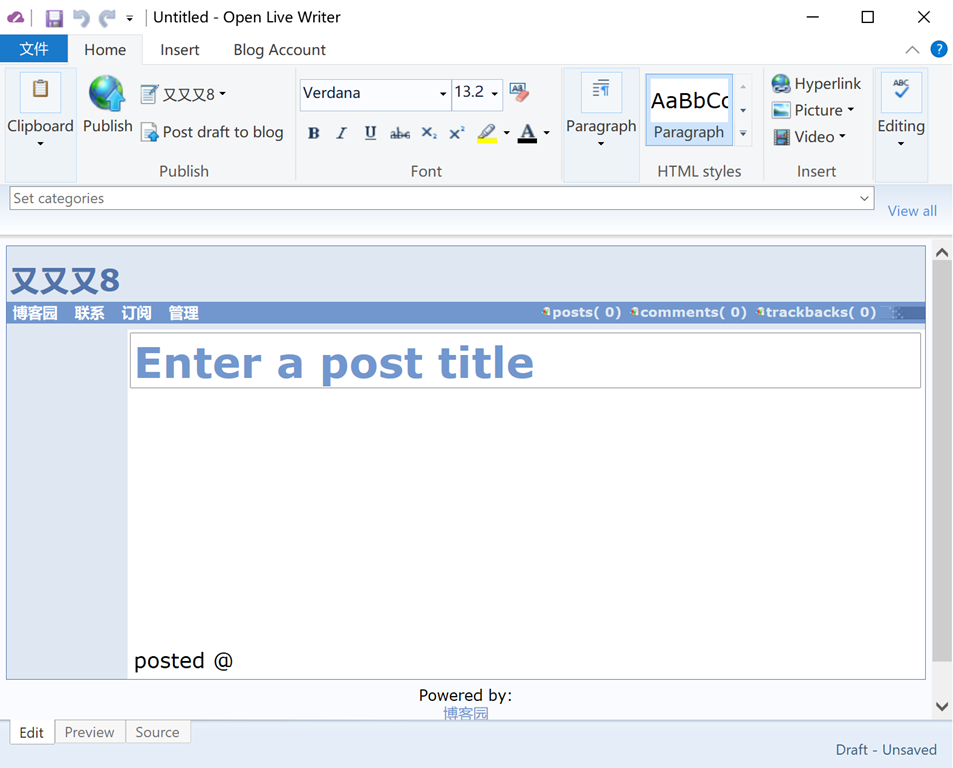
Task: Click the posts( 0) counter text
Action: [586, 312]
